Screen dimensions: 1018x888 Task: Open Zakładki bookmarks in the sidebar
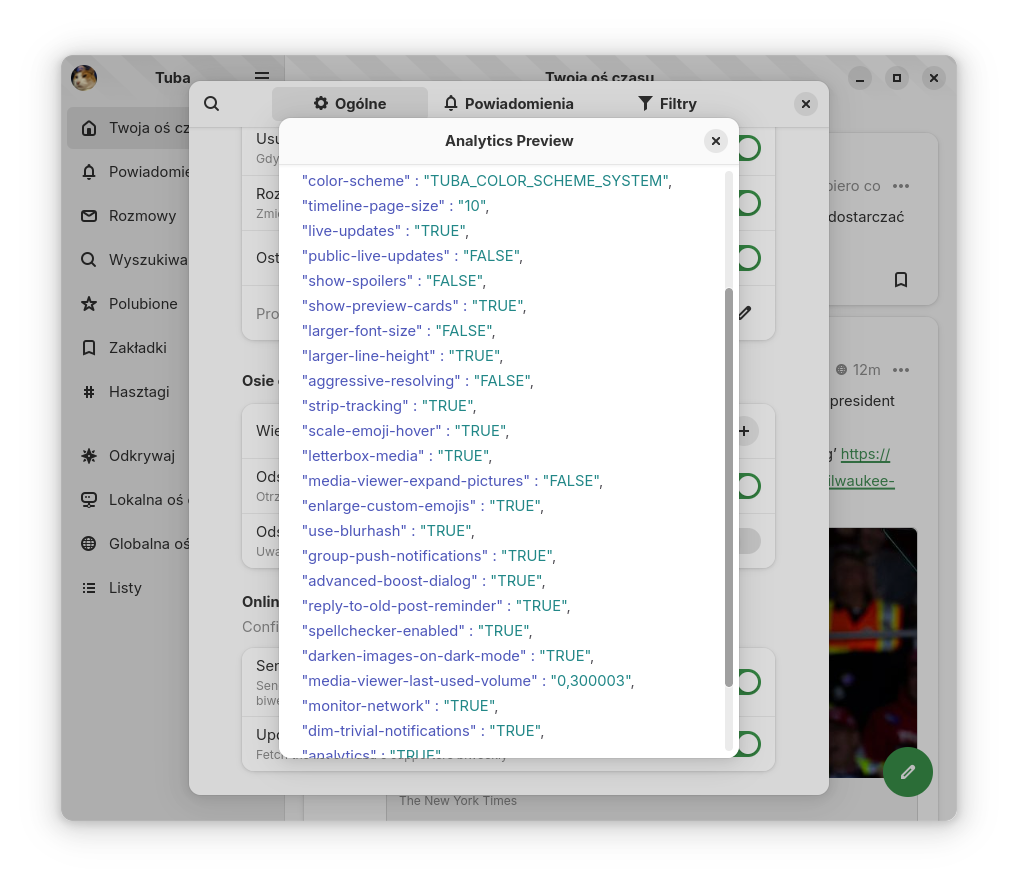coord(137,348)
